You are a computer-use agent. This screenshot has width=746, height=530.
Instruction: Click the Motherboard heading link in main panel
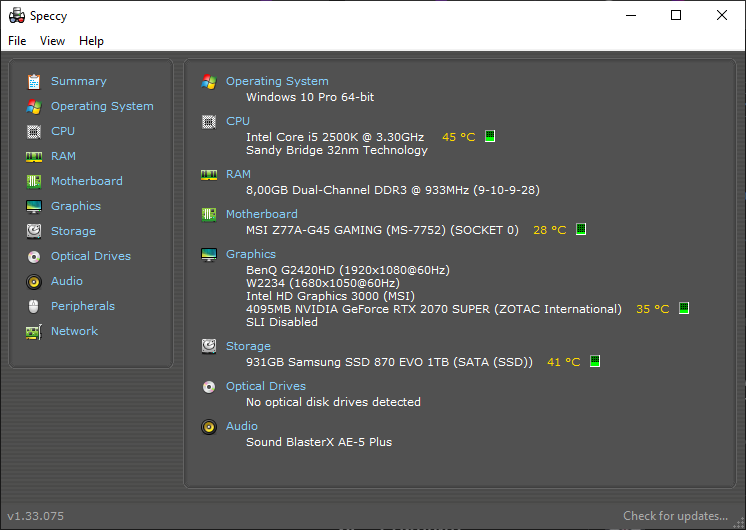(262, 214)
